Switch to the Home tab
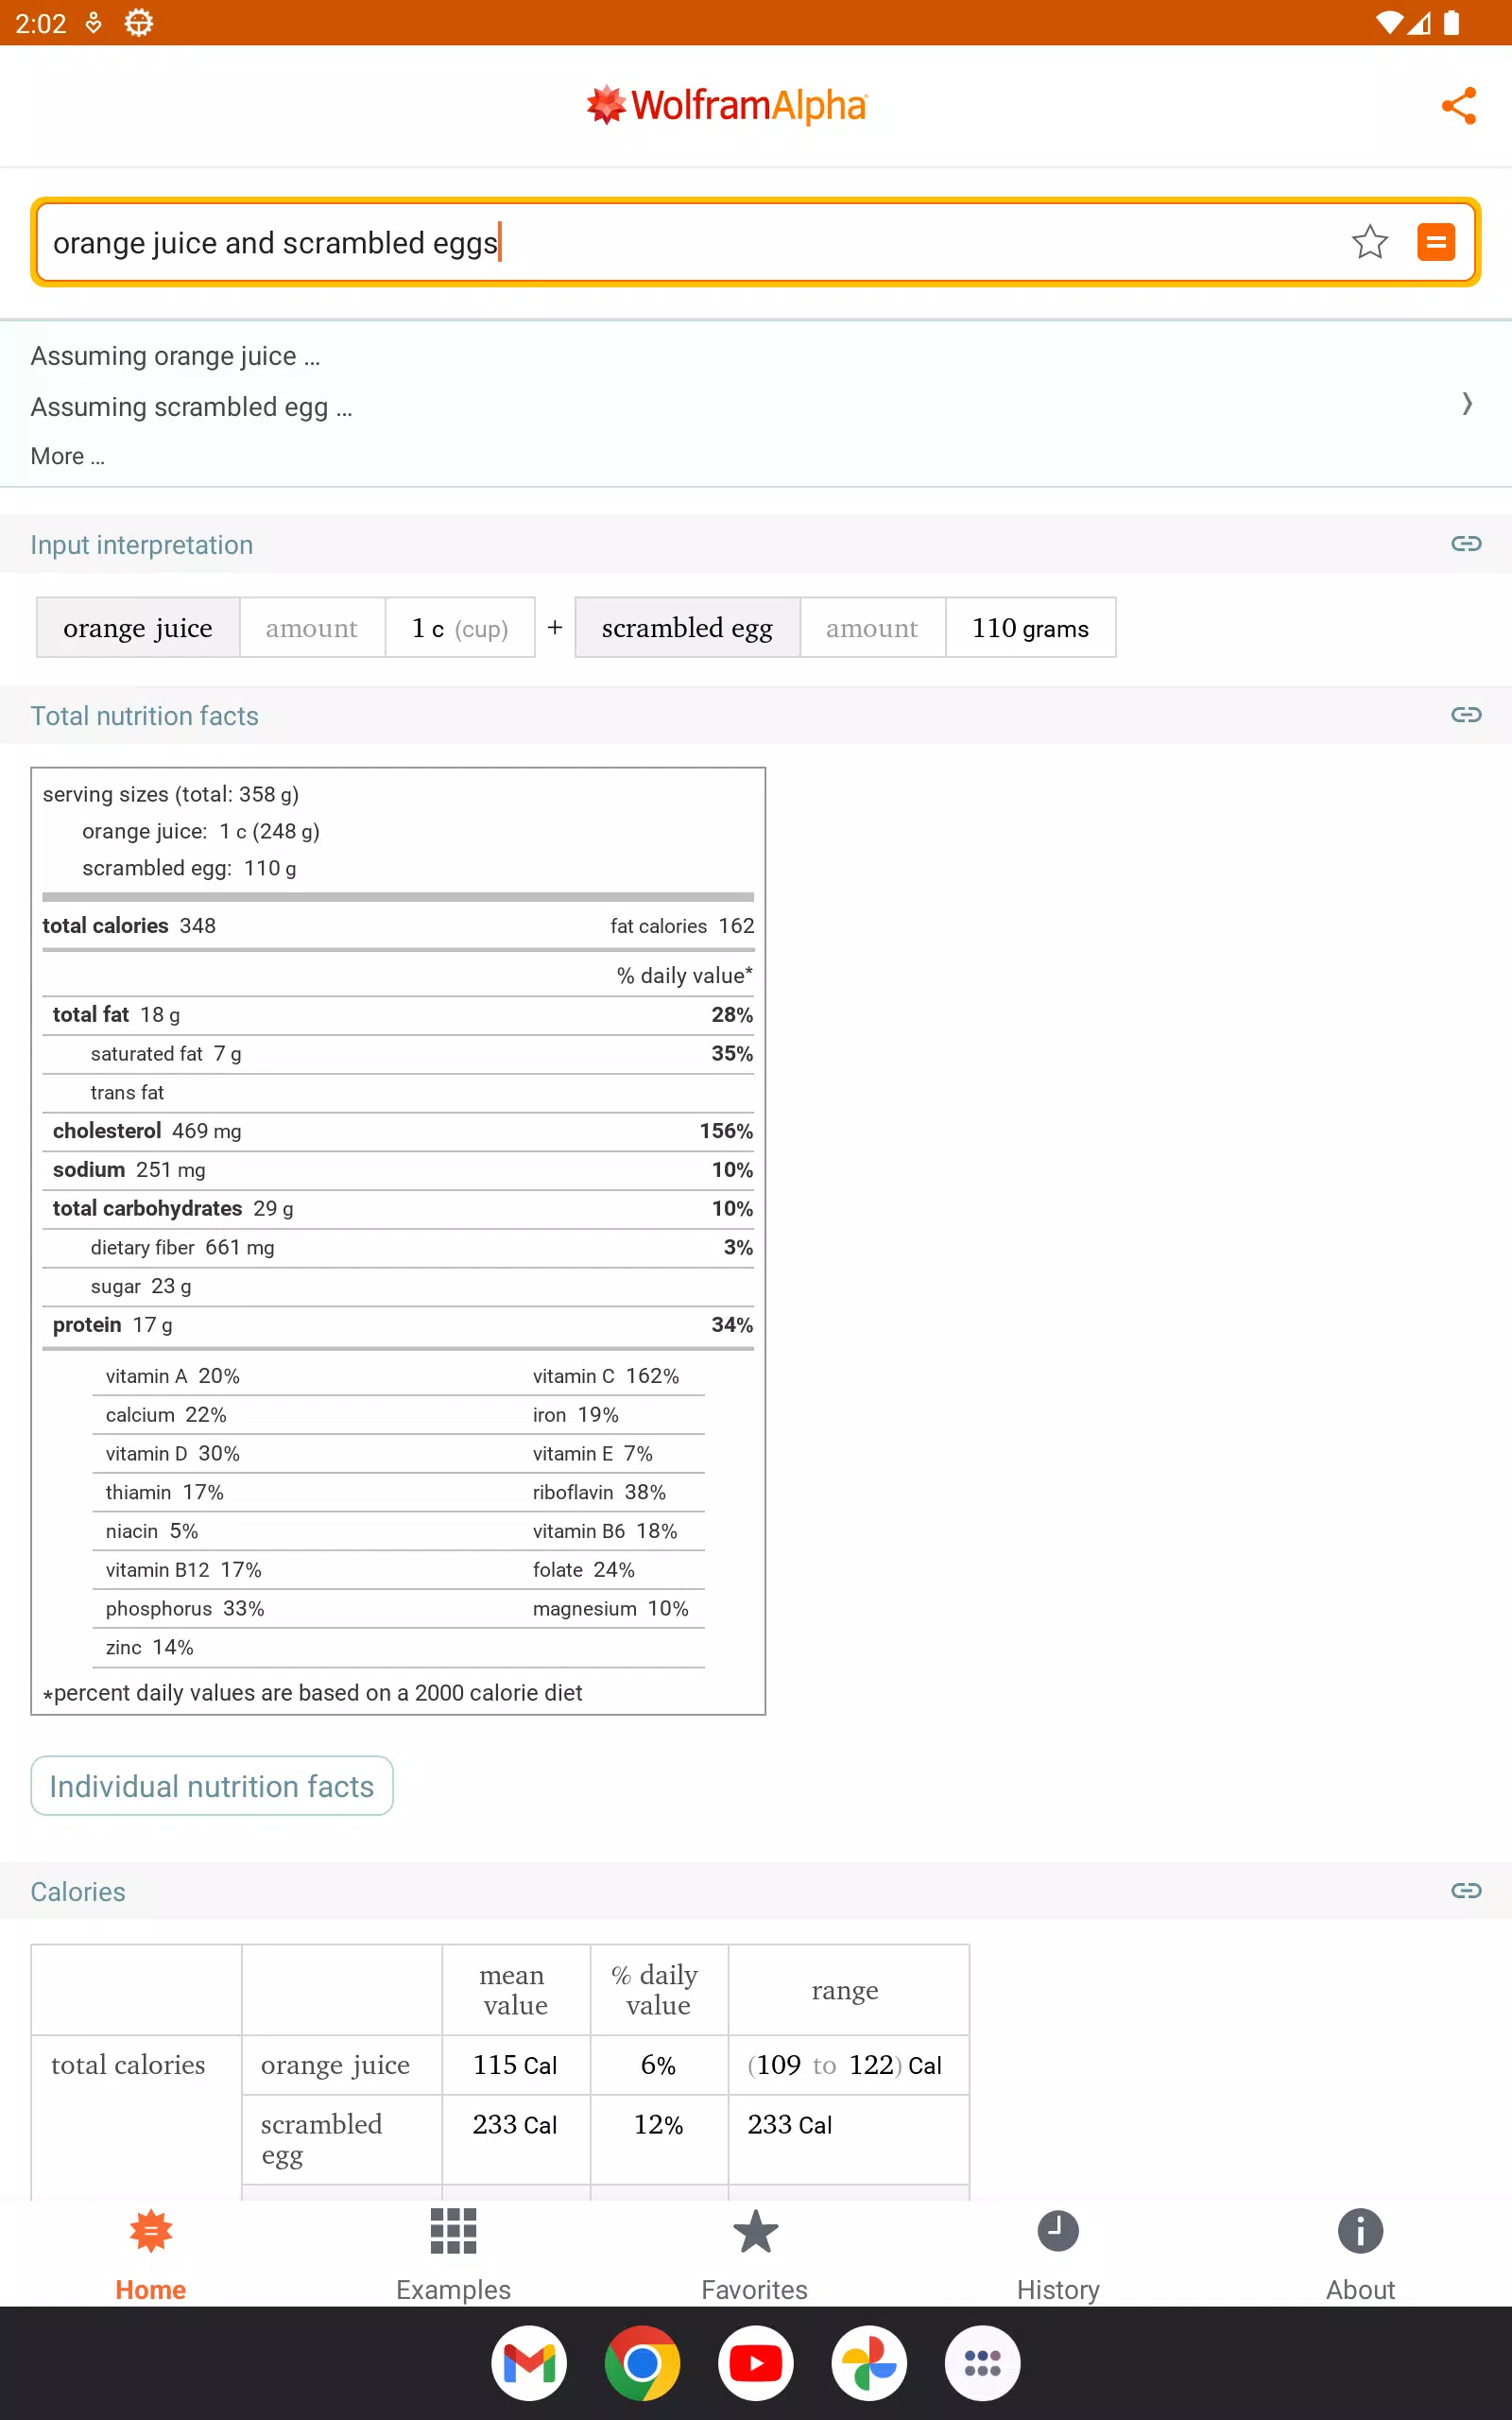 pos(151,2256)
